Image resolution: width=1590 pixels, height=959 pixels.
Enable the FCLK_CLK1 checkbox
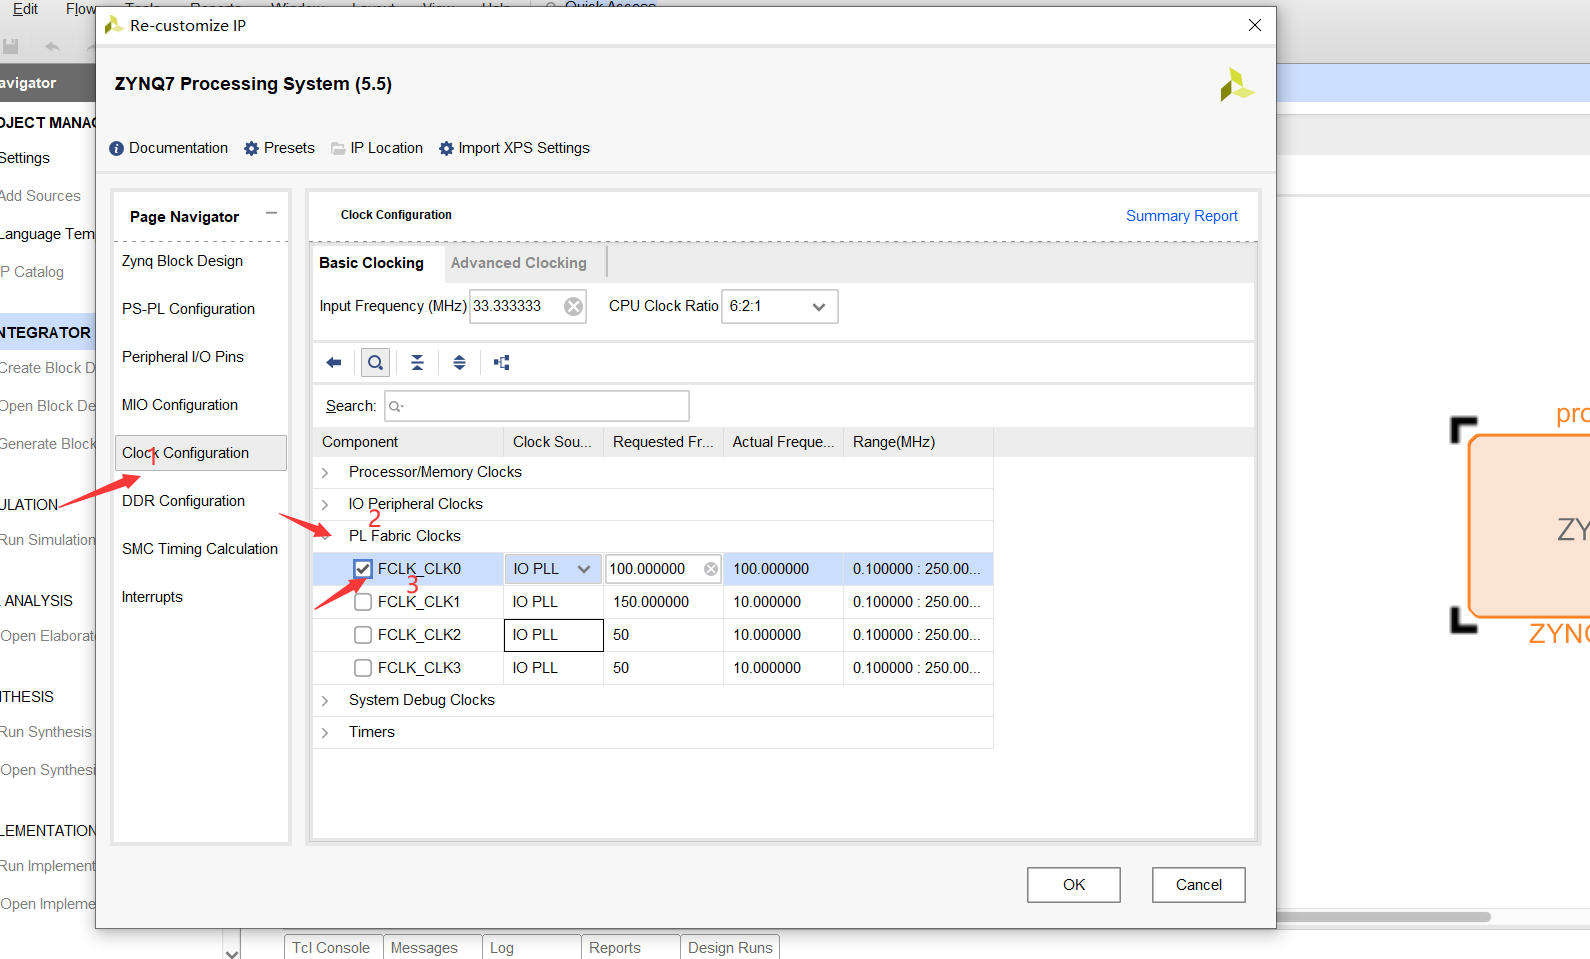pyautogui.click(x=363, y=602)
